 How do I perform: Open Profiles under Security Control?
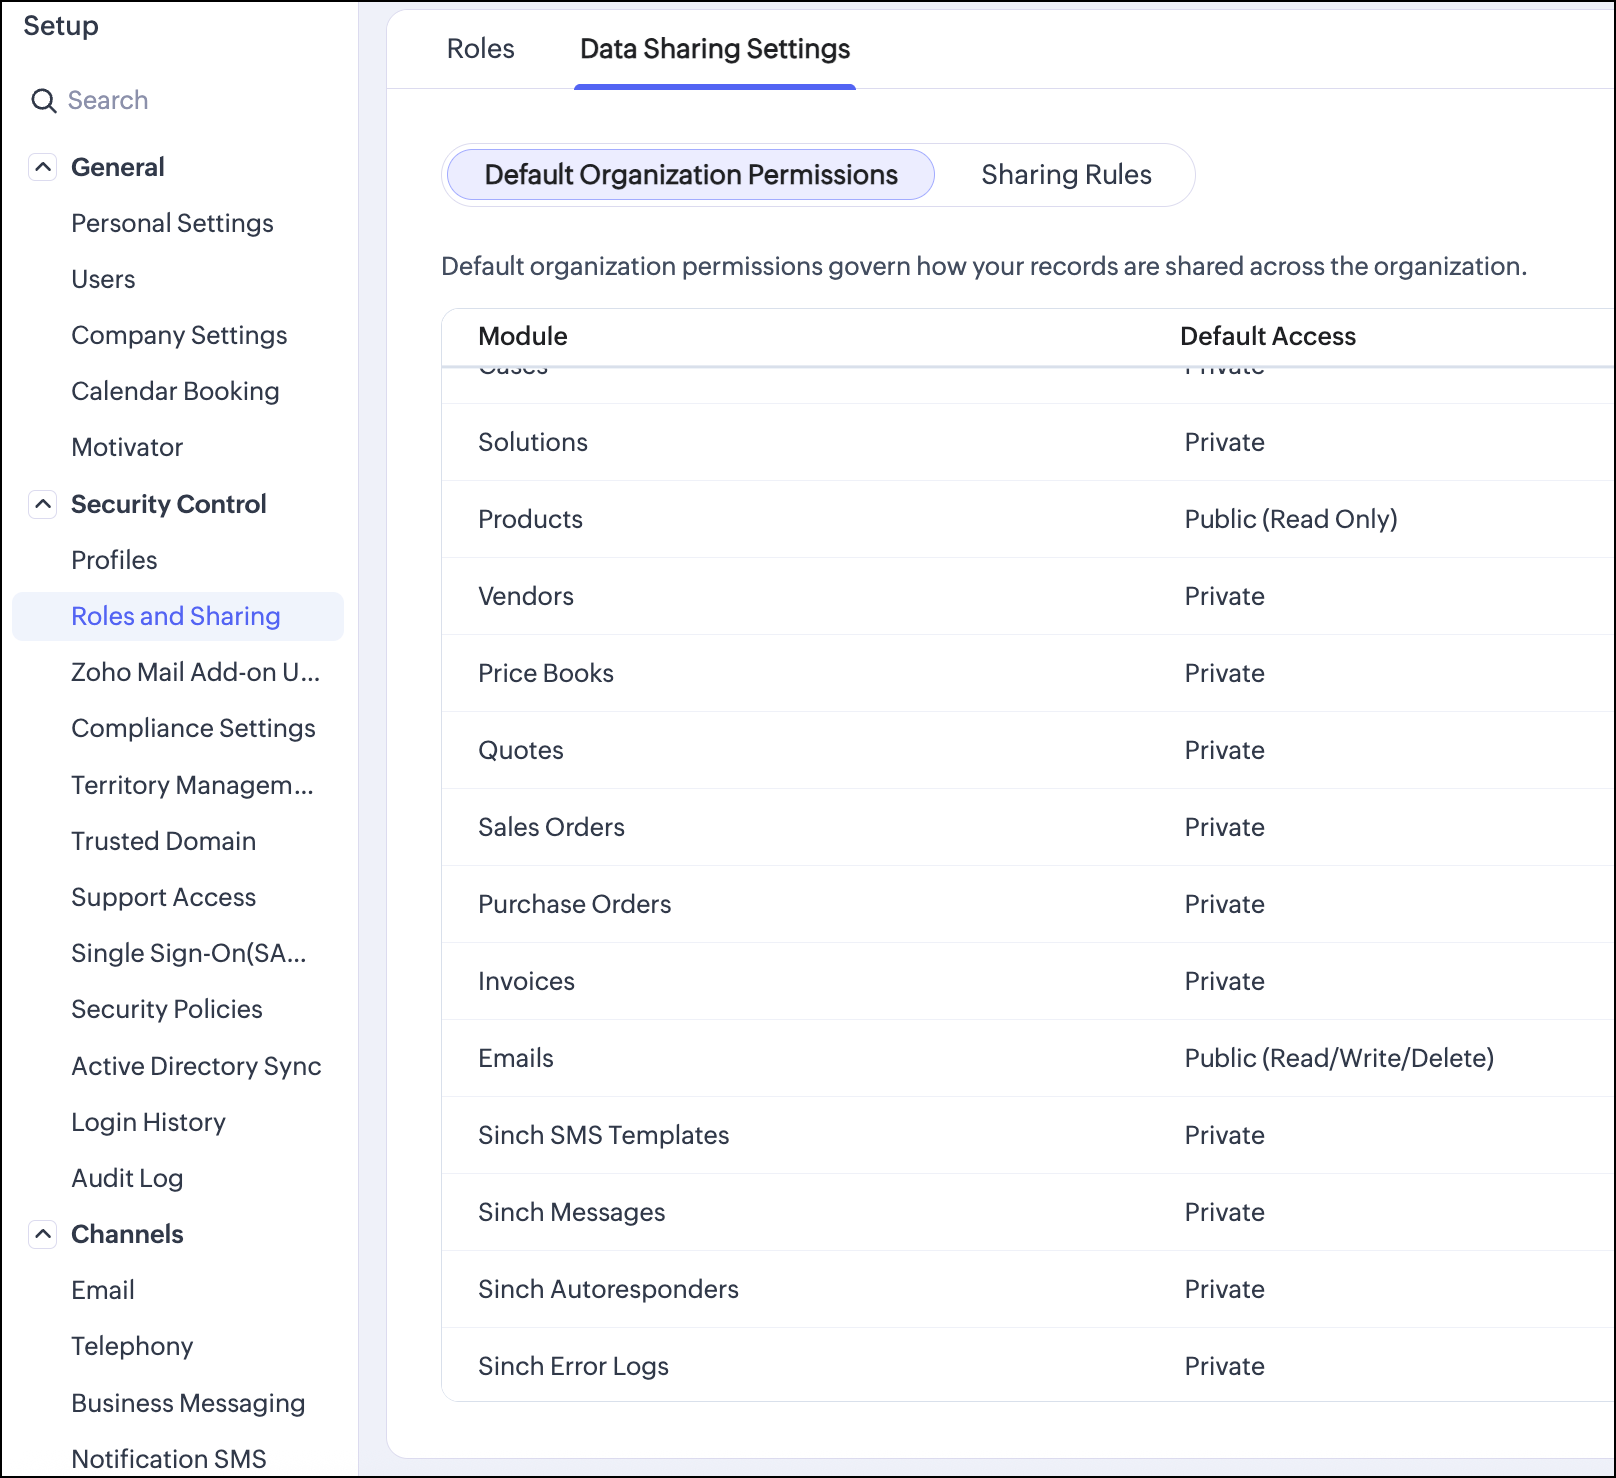pos(114,560)
